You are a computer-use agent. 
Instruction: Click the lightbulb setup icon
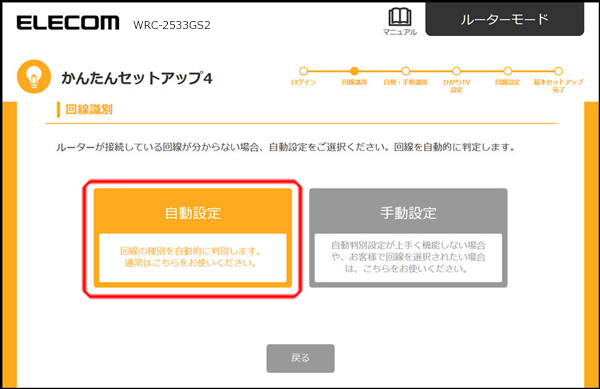(34, 76)
